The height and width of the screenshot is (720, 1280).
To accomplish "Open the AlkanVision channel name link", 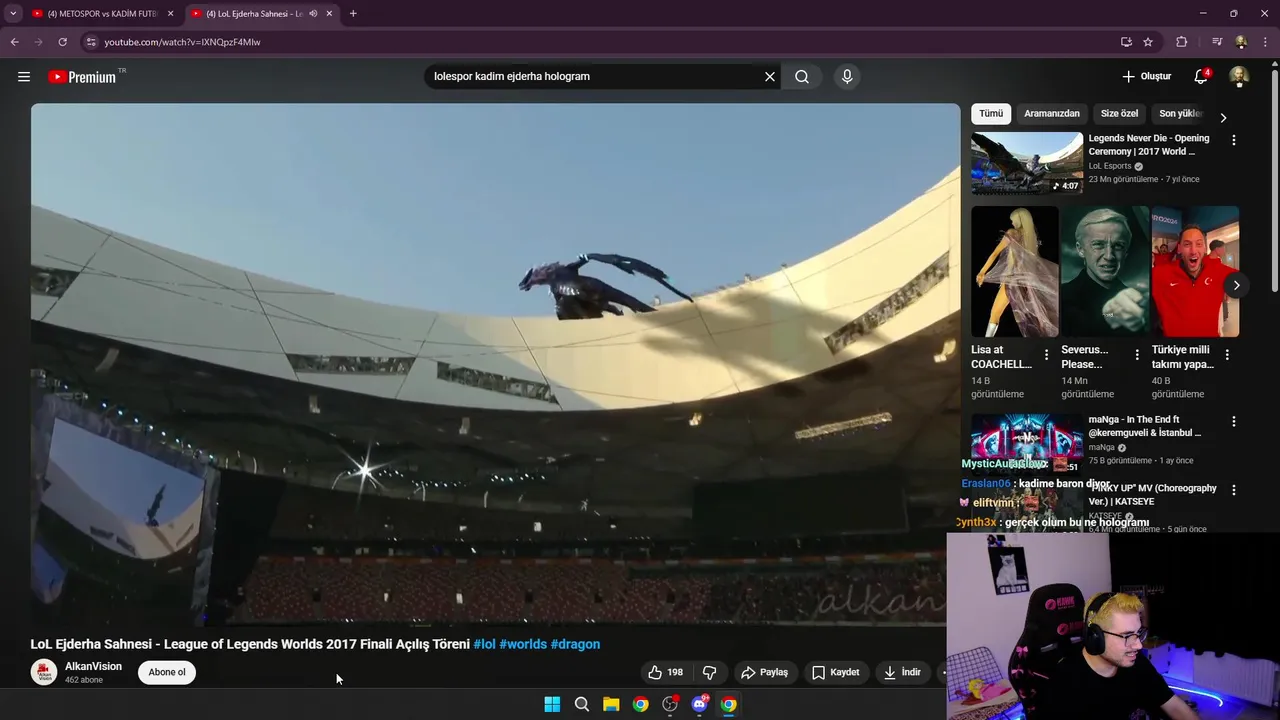I will pyautogui.click(x=93, y=666).
